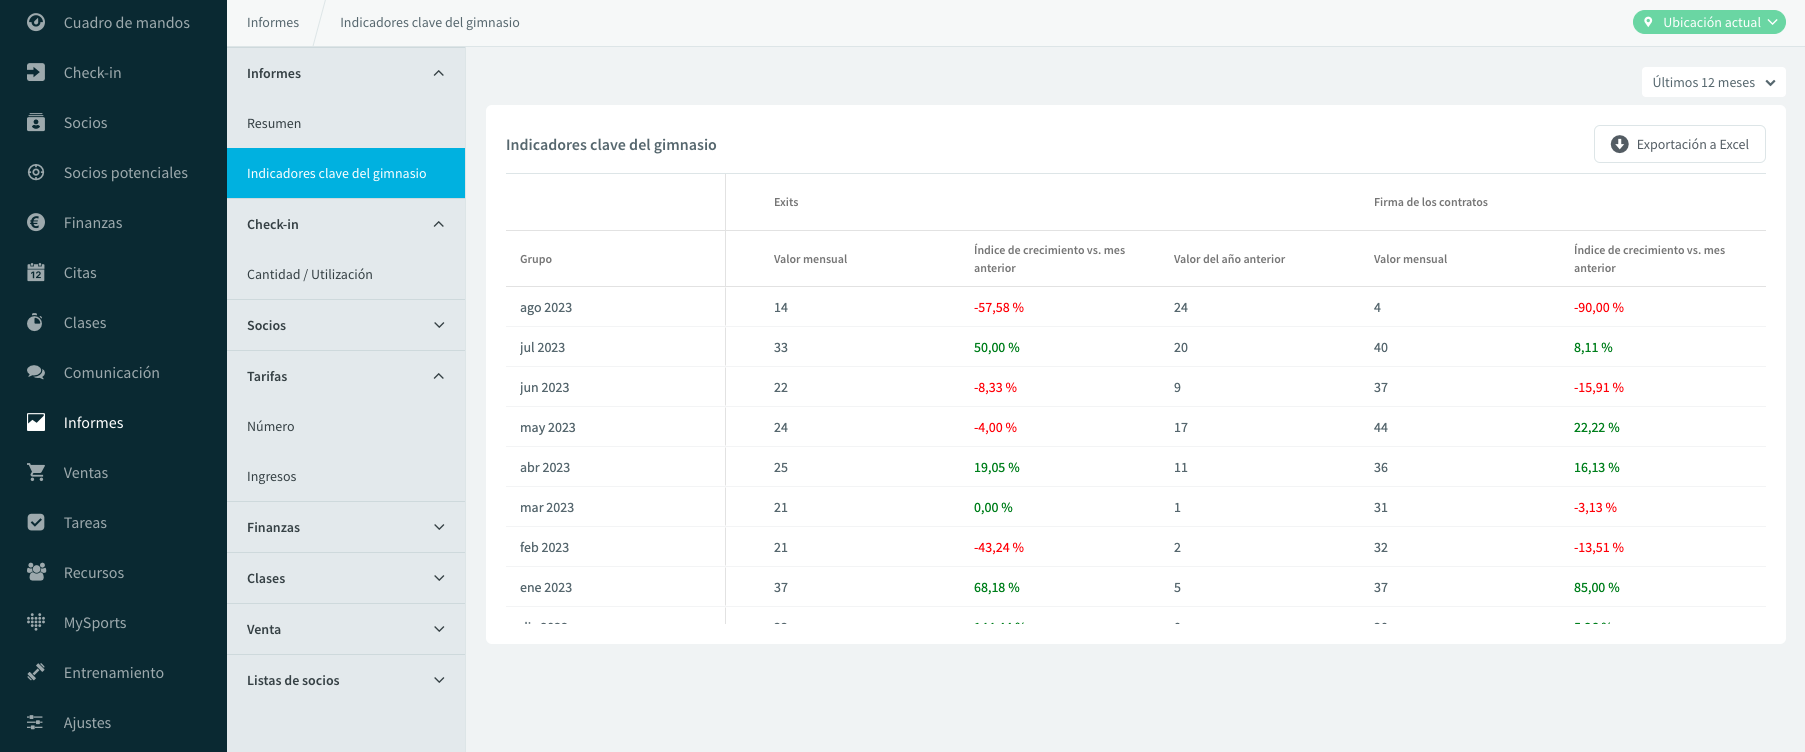Click the Valor del año anterior column header
Screen dimensions: 1805x752
pyautogui.click(x=1229, y=259)
